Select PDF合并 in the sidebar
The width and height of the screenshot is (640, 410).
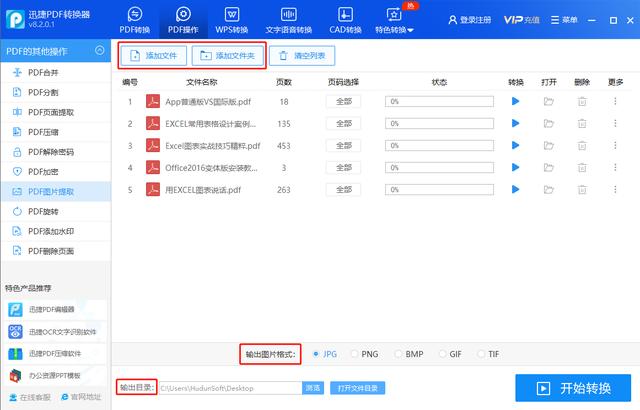(x=56, y=73)
